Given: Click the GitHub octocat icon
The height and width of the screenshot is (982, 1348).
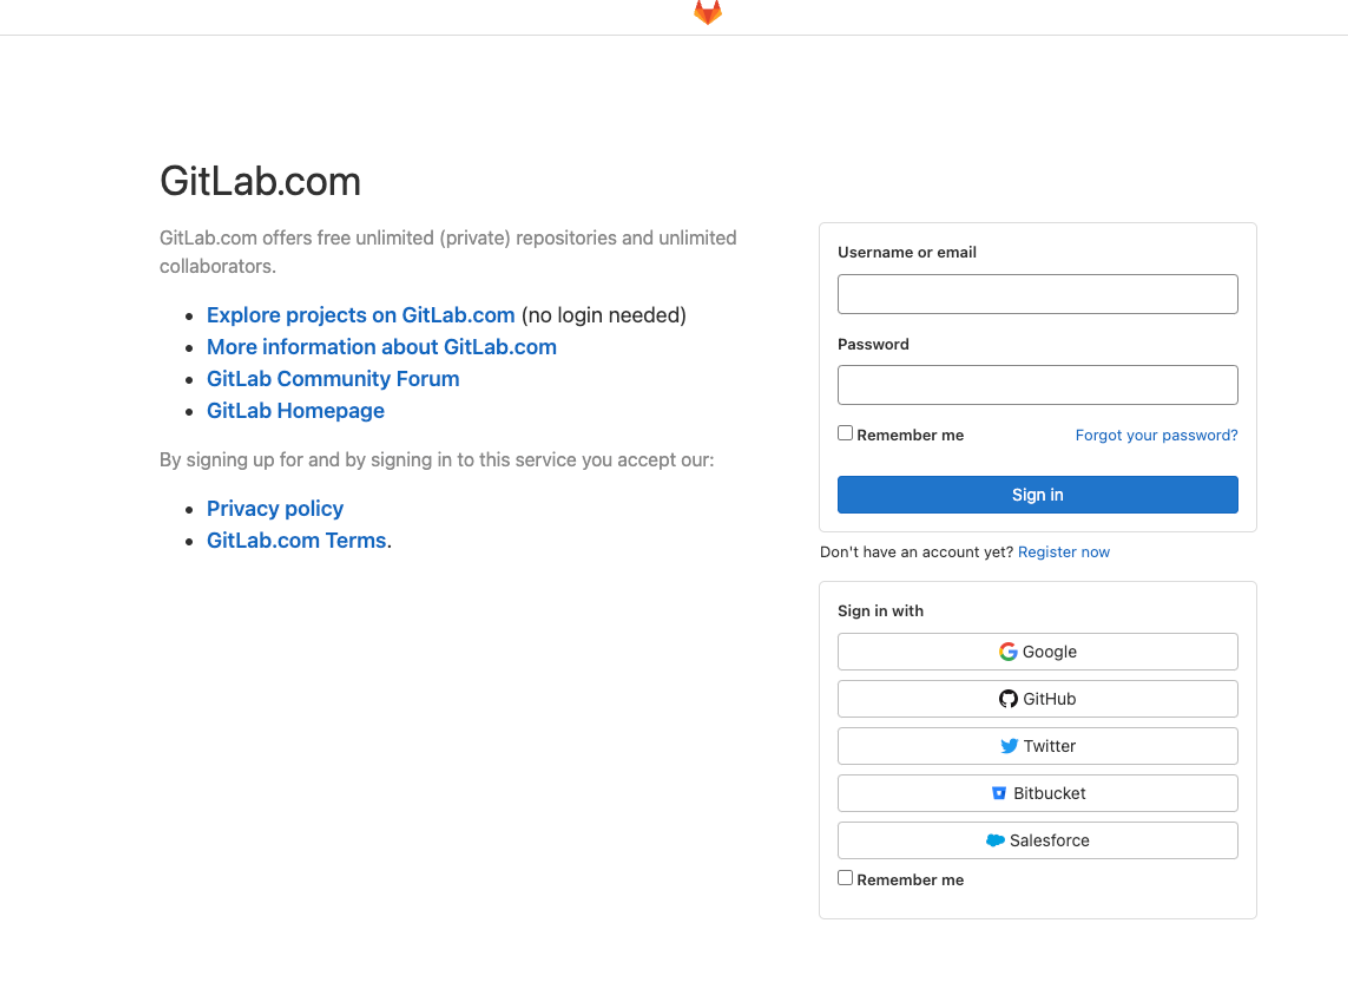Looking at the screenshot, I should pos(1007,698).
